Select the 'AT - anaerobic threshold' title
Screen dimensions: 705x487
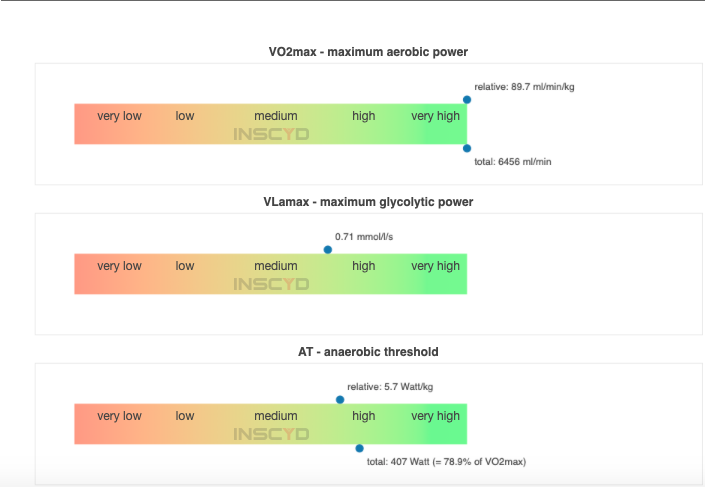[368, 352]
